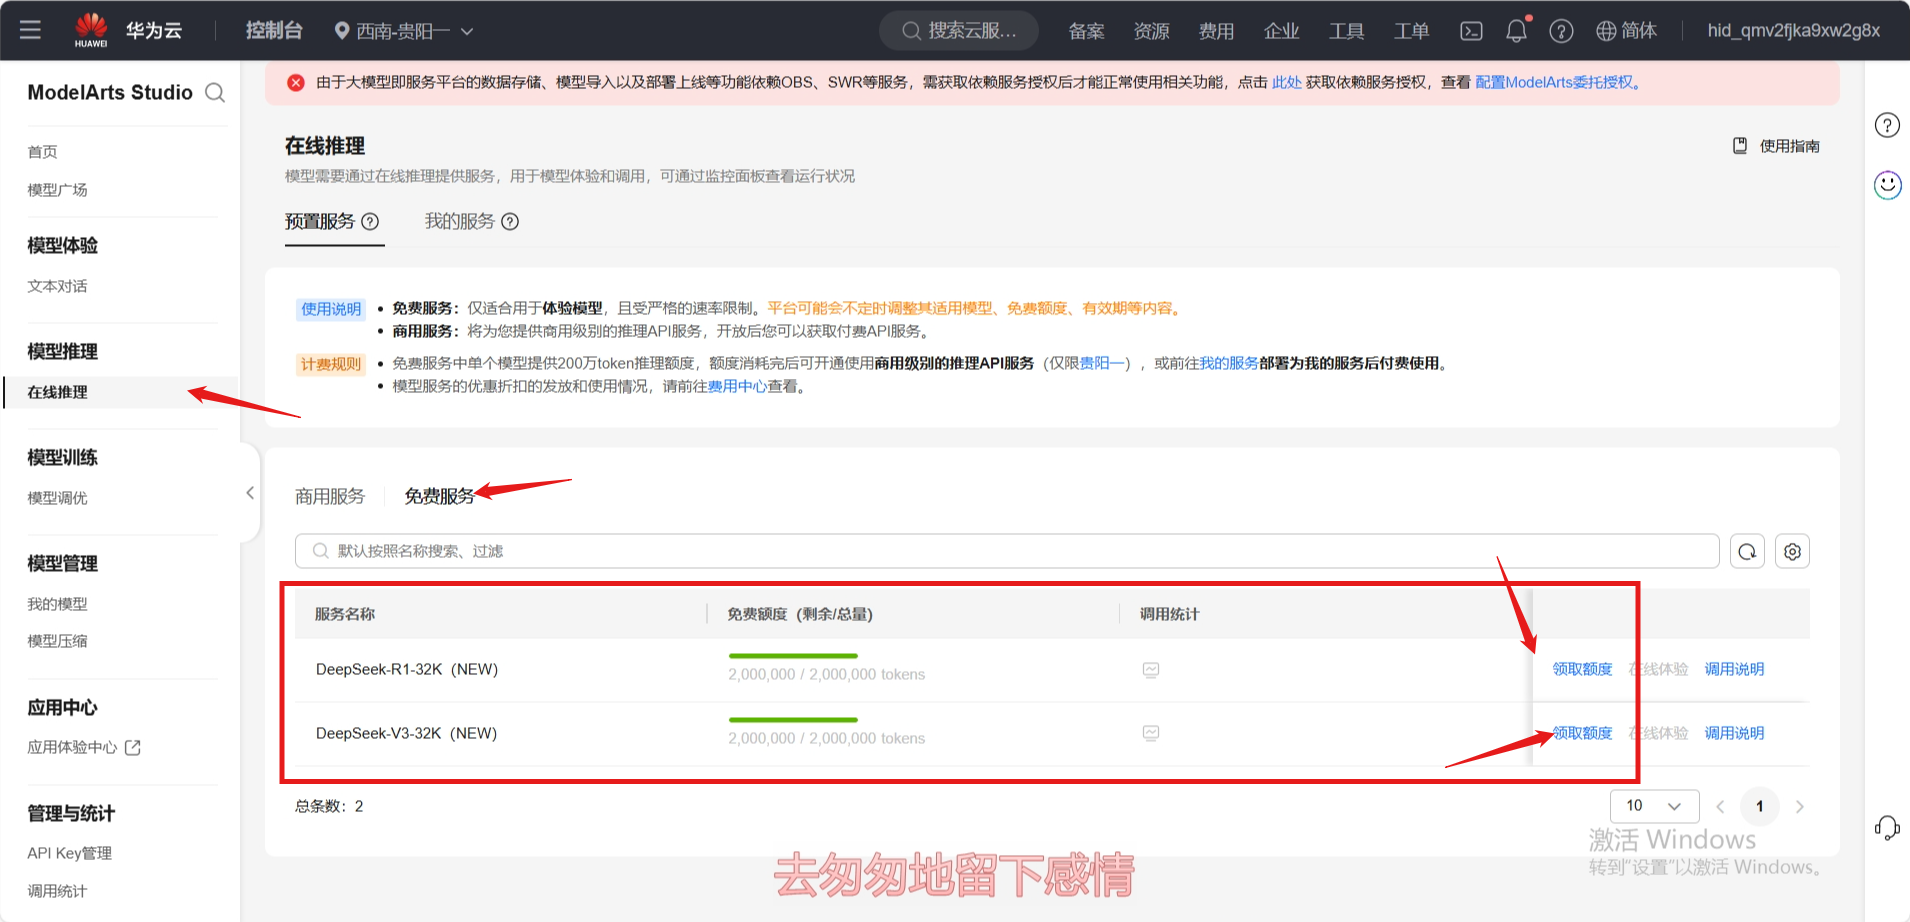Open the table column settings gear
The height and width of the screenshot is (922, 1910).
point(1792,552)
